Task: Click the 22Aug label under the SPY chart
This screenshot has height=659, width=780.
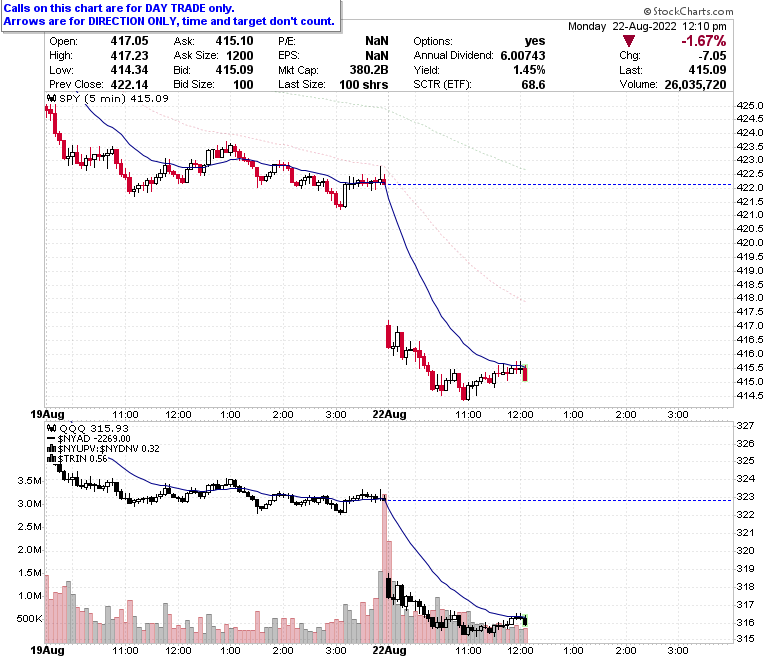Action: click(x=390, y=414)
